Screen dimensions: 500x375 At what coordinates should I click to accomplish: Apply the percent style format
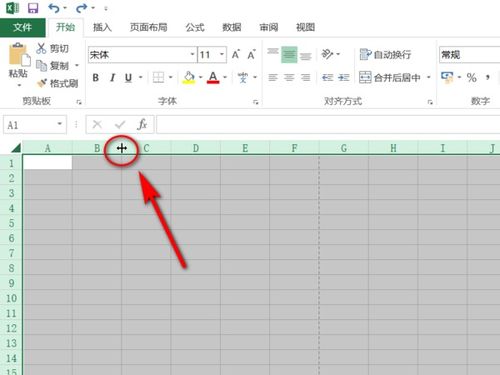coord(471,78)
